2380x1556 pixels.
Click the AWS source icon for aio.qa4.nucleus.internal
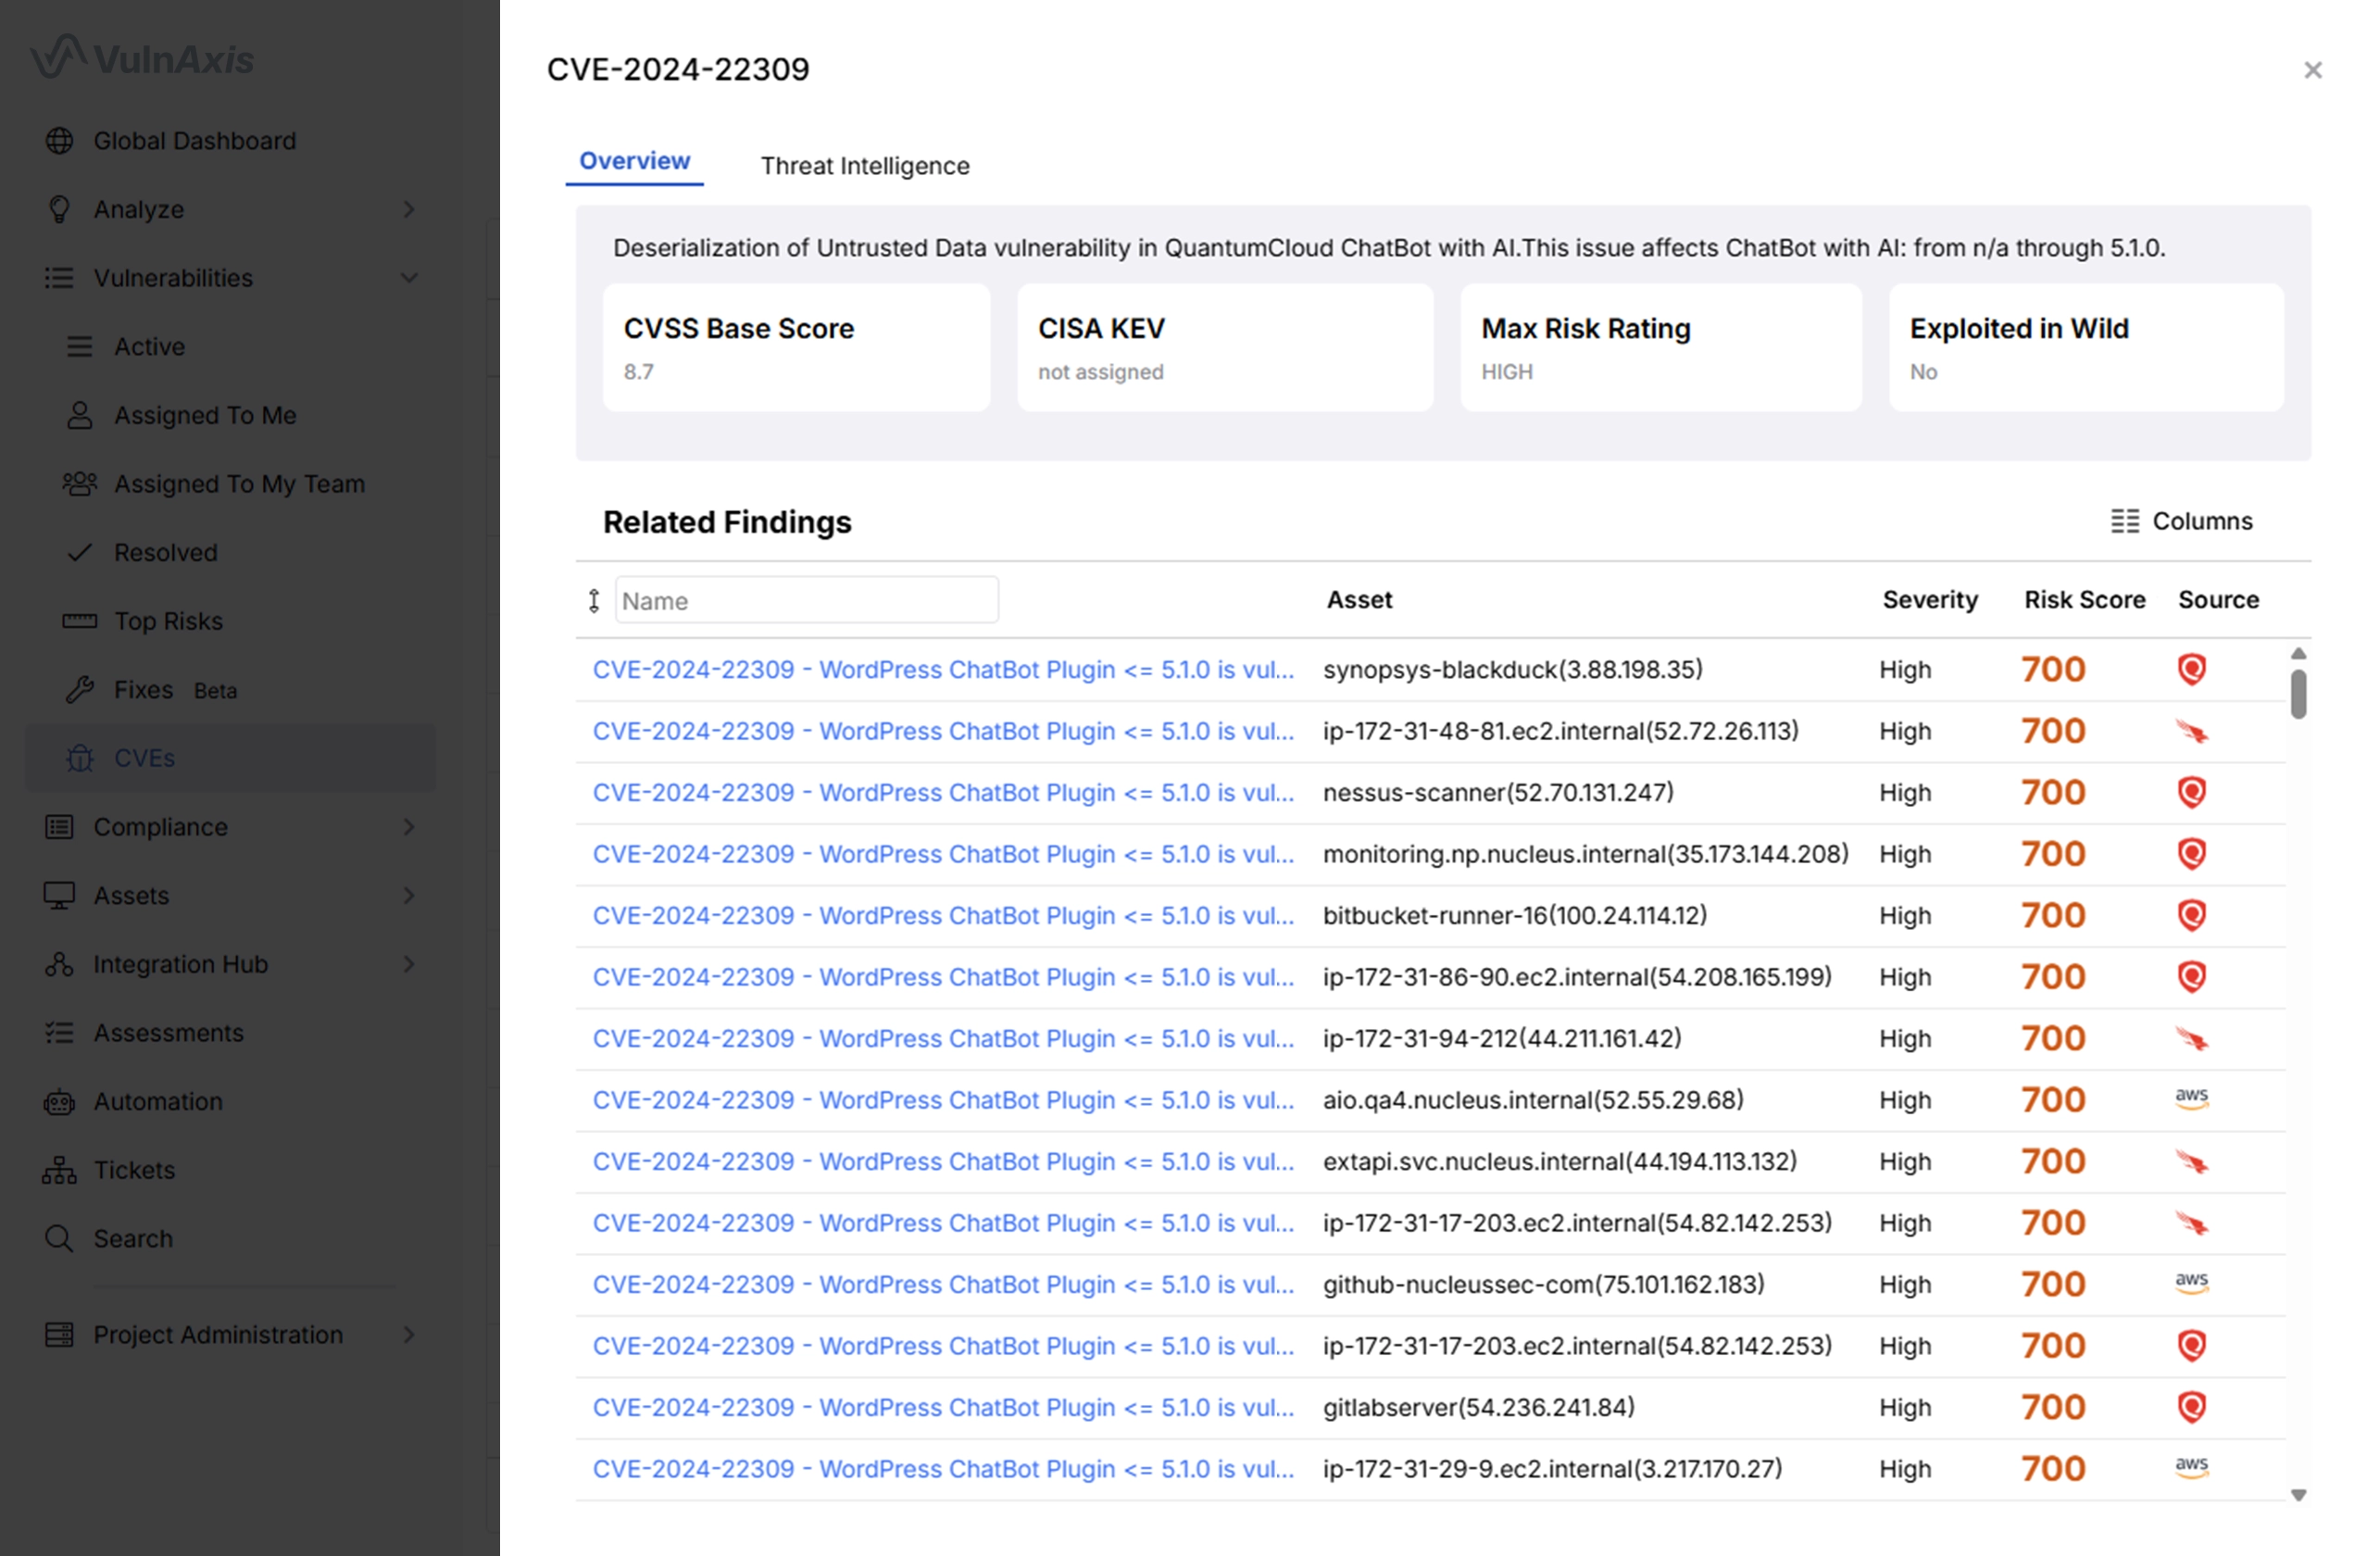[2191, 1099]
